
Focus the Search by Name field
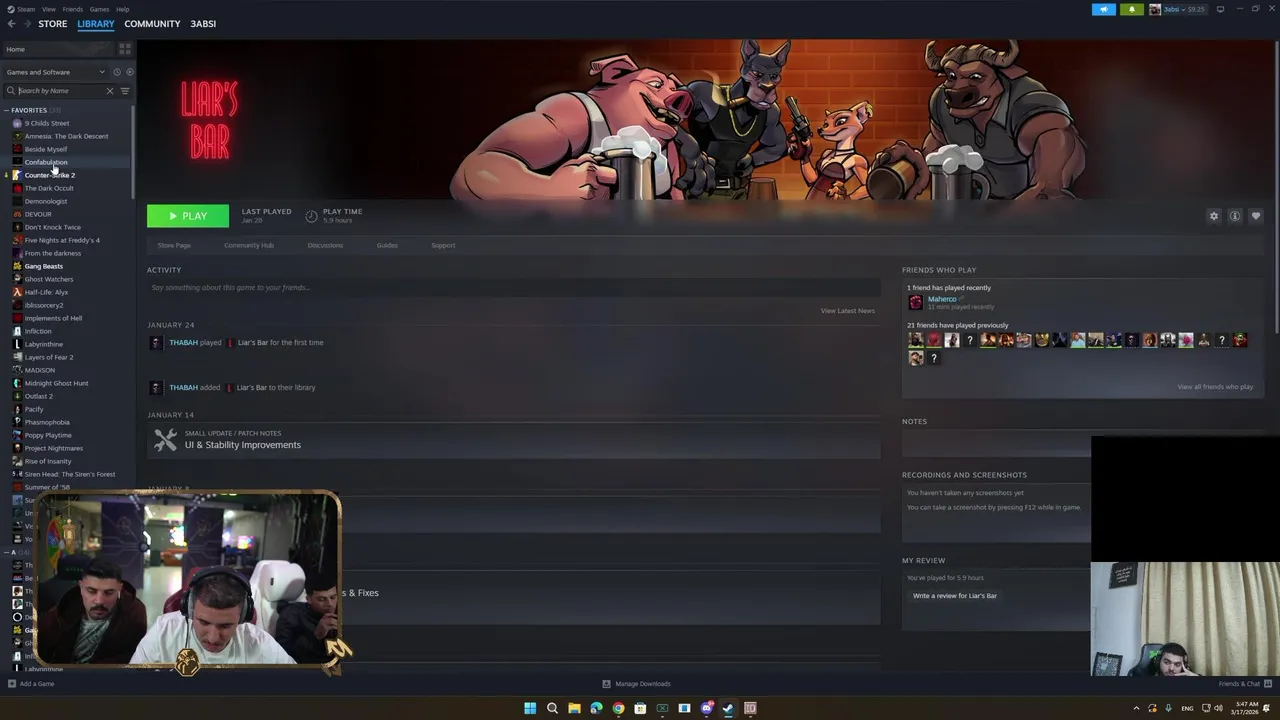click(60, 91)
